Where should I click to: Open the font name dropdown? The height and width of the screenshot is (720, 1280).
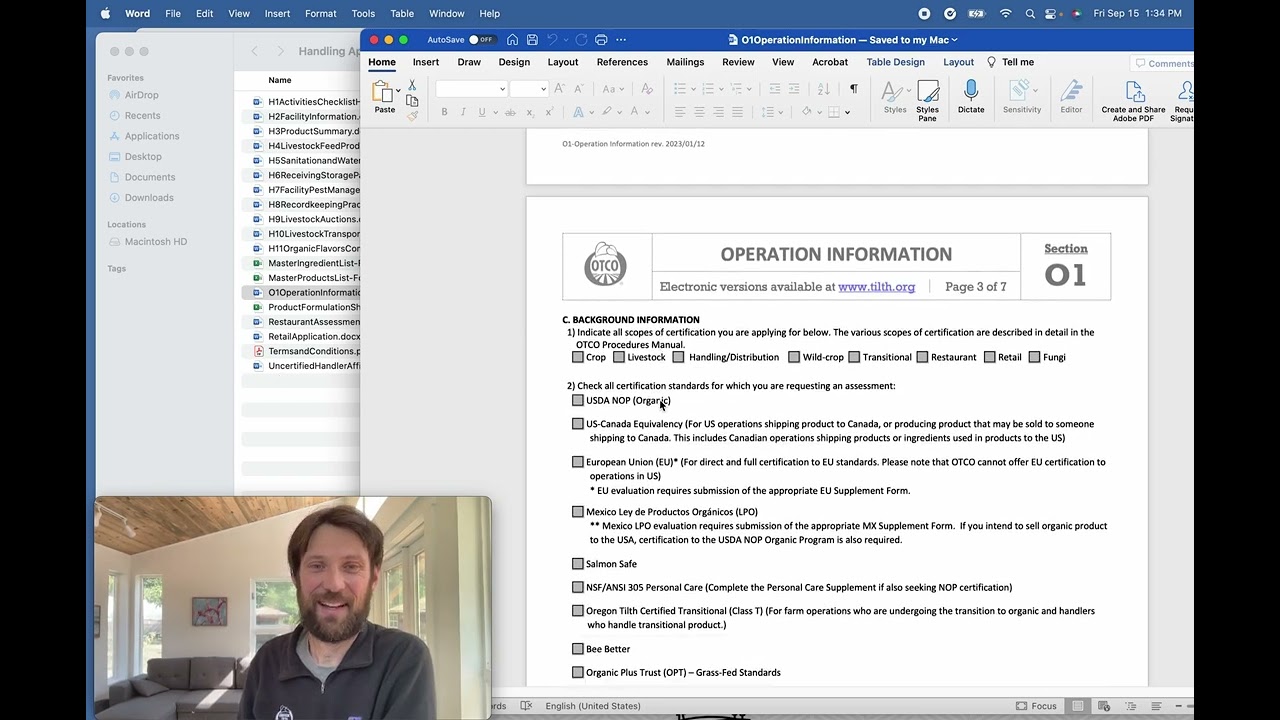(502, 89)
